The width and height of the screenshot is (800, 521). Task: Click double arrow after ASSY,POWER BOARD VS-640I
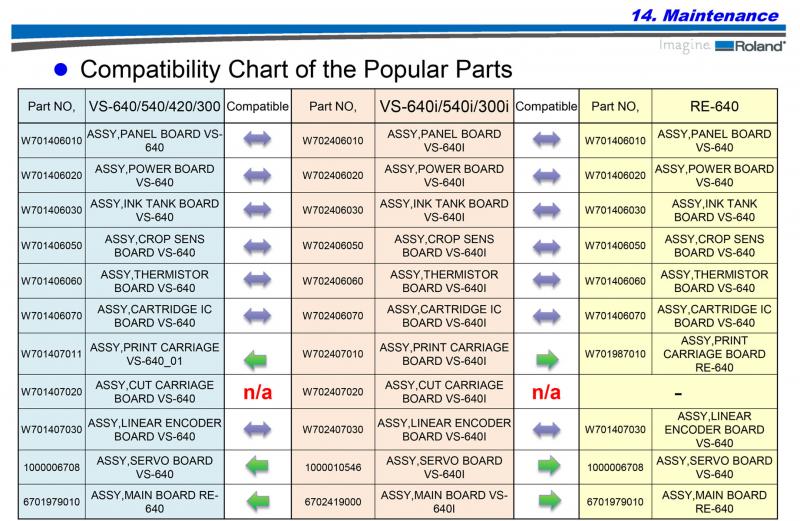[546, 176]
